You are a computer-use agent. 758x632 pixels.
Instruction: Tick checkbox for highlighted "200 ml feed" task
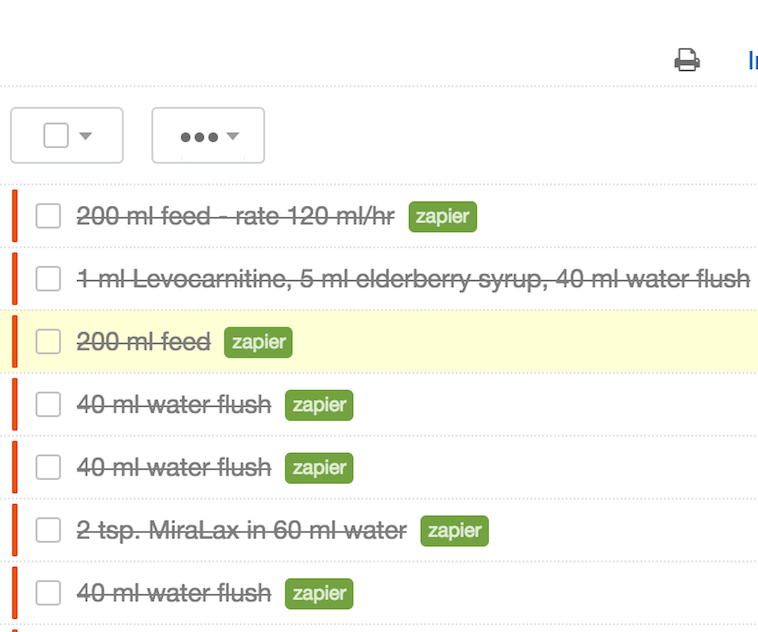[48, 342]
